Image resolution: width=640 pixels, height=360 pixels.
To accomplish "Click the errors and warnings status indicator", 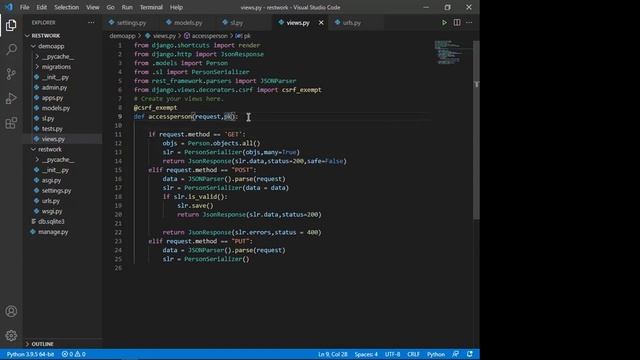I will pyautogui.click(x=73, y=354).
